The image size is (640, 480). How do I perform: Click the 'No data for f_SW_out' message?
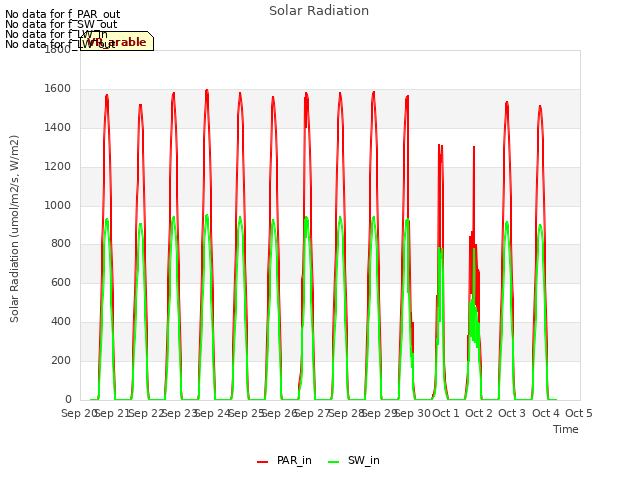coord(61,24)
